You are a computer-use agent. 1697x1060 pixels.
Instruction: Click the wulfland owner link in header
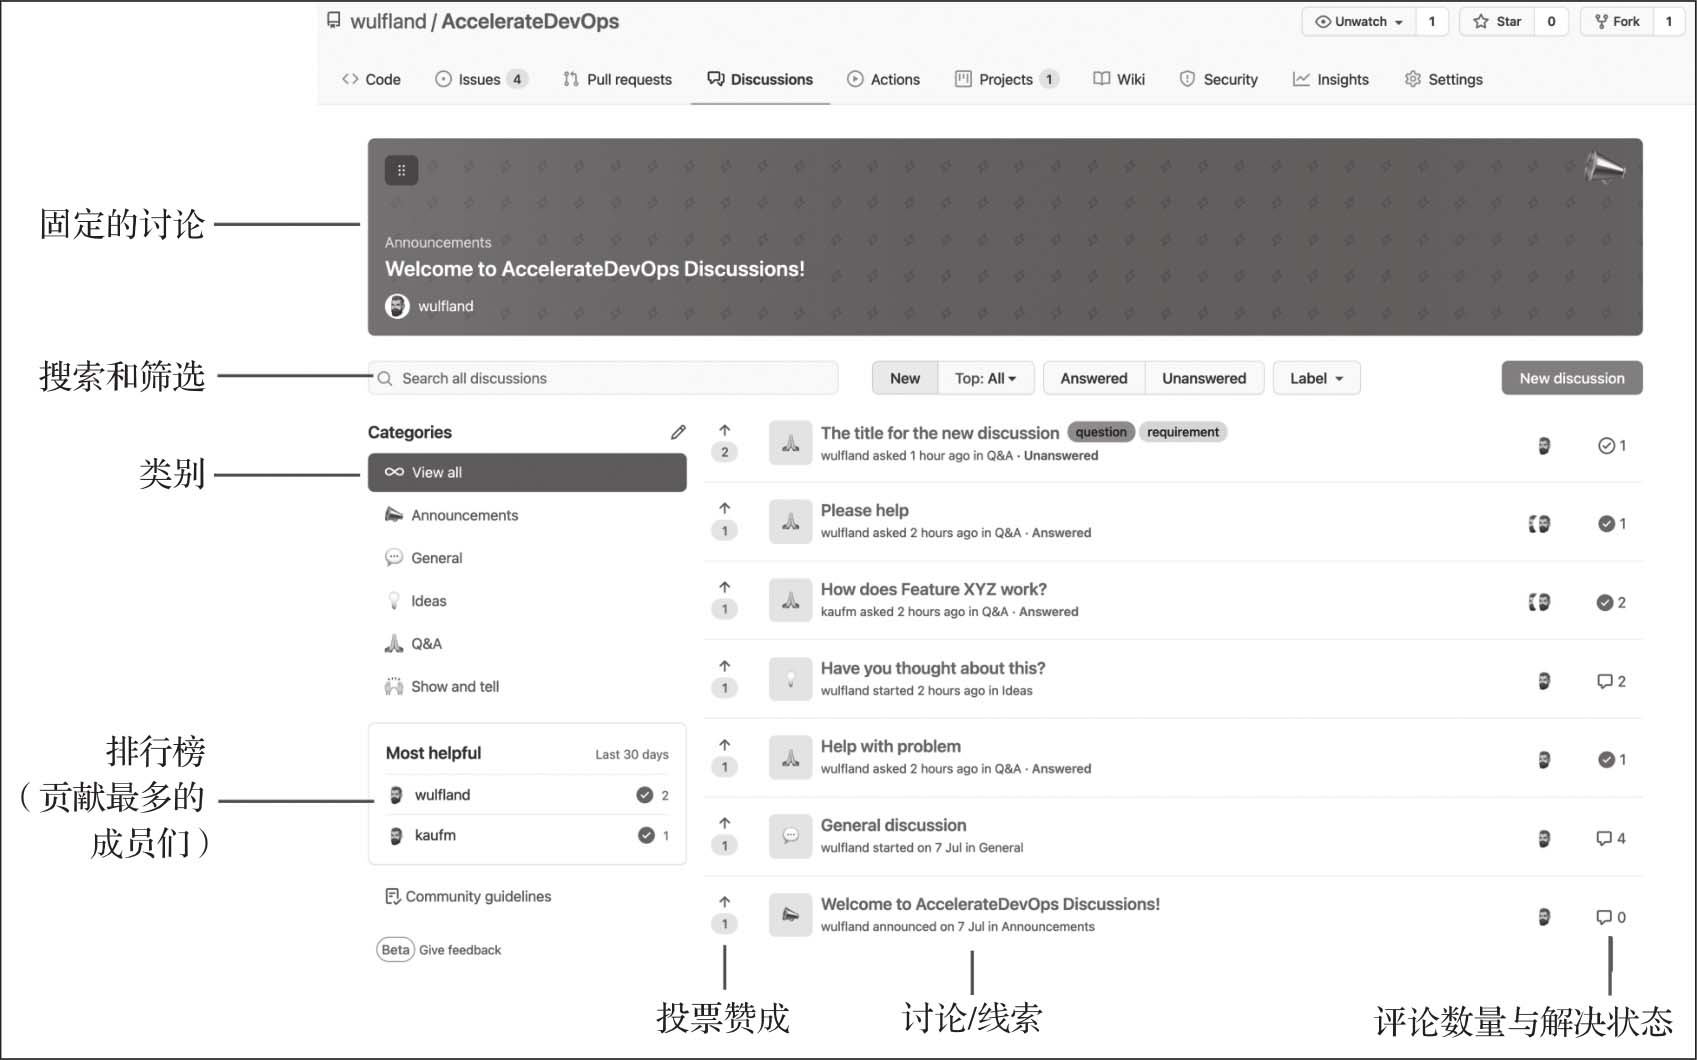(388, 22)
